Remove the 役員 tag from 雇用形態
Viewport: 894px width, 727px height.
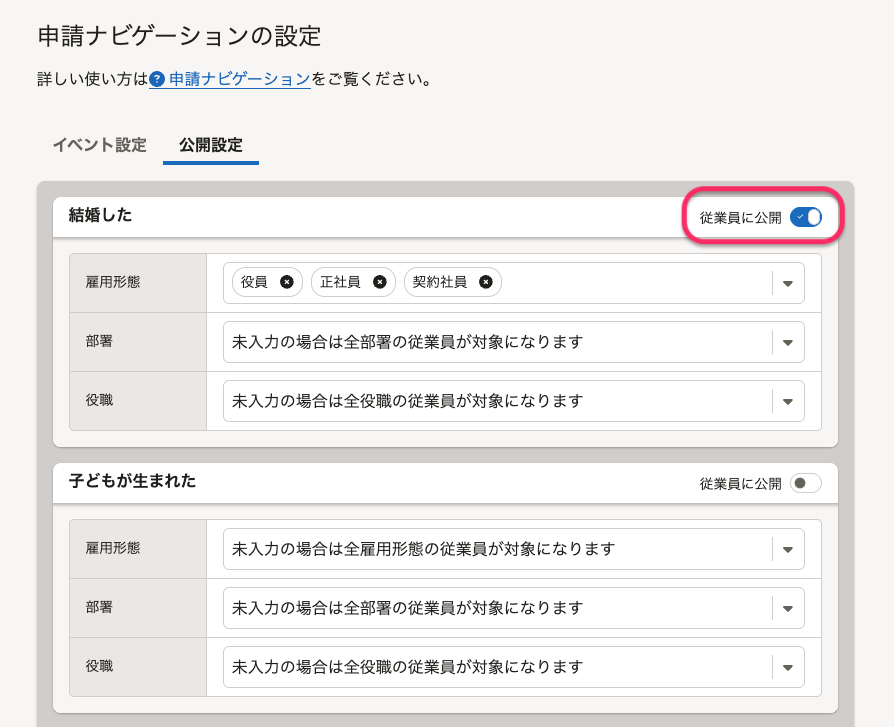(286, 282)
